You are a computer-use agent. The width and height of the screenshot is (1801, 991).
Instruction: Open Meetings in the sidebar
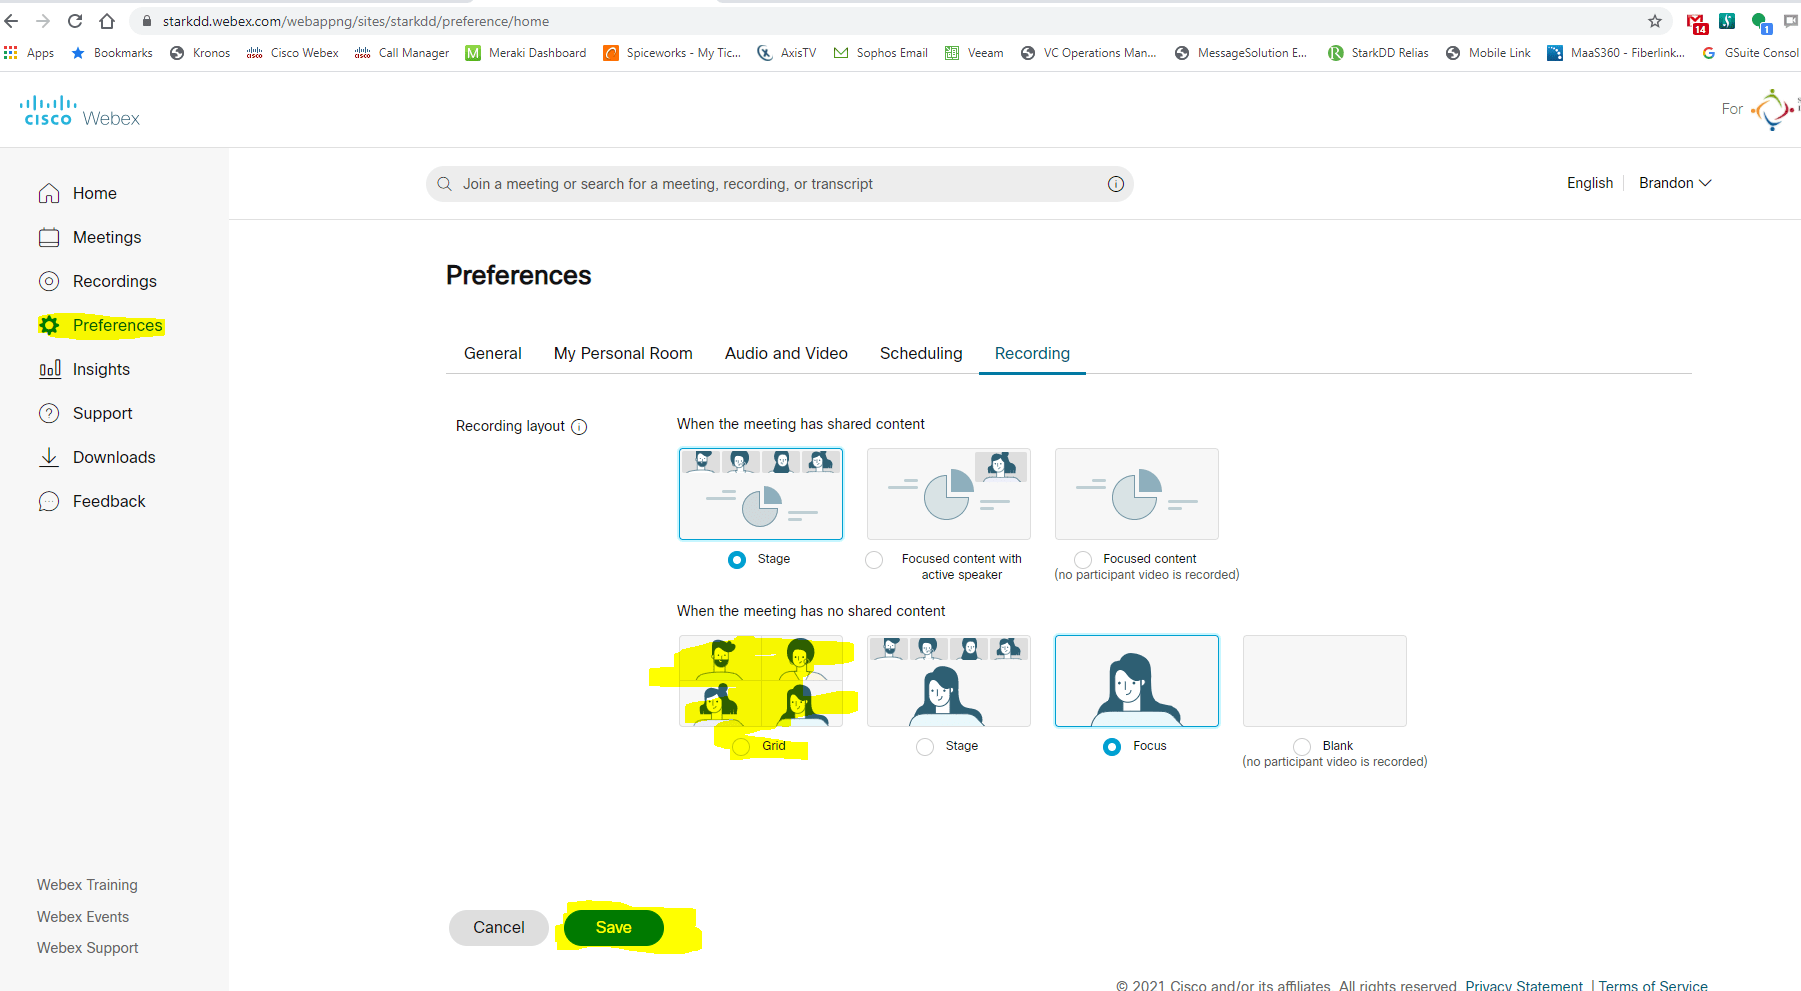click(x=90, y=237)
